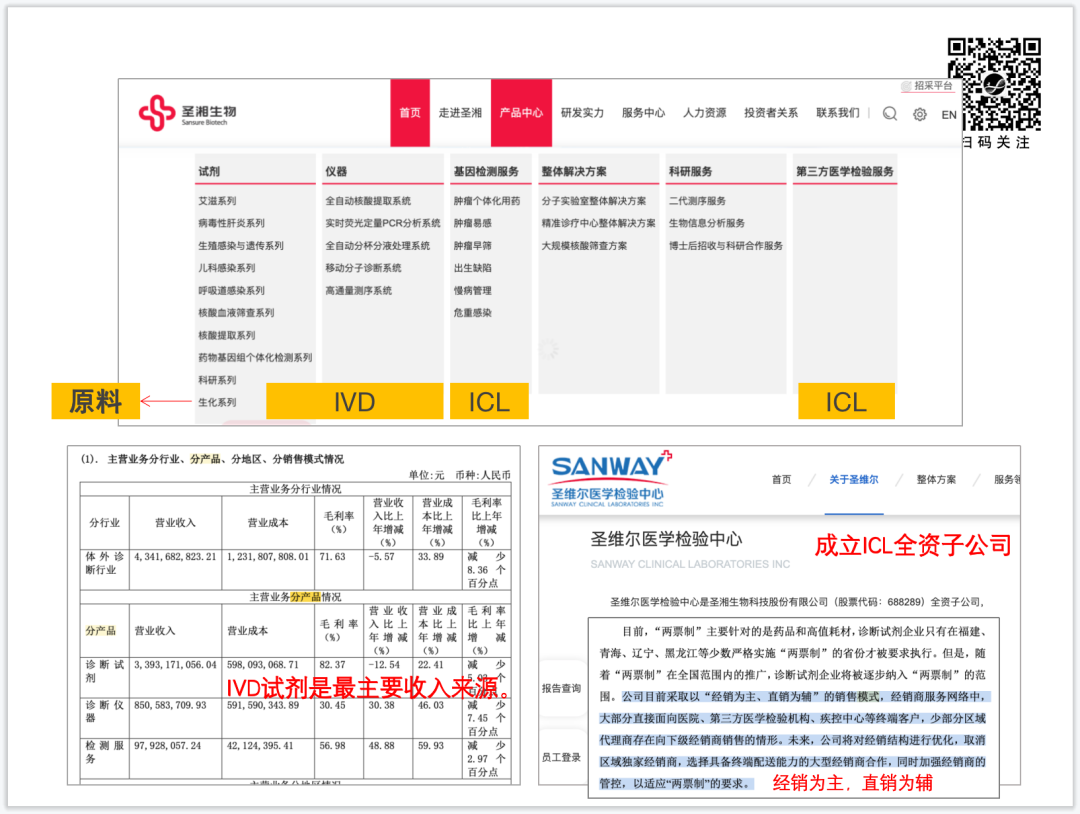Open the 走进圣湘 menu item

point(460,113)
